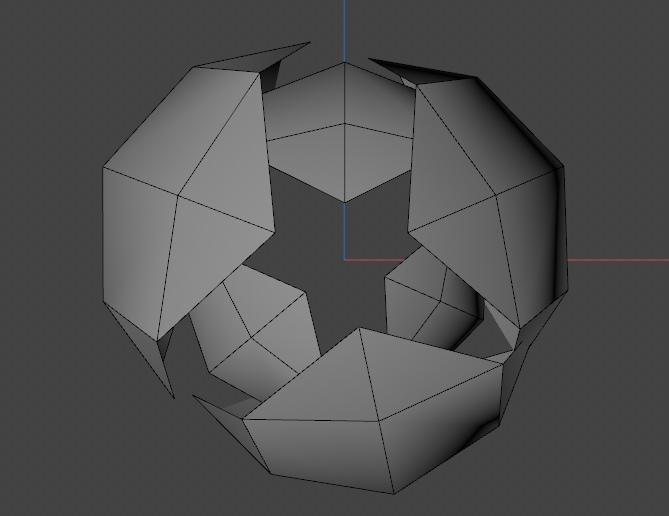Click the center vertex of the upper-left panel

tap(178, 195)
